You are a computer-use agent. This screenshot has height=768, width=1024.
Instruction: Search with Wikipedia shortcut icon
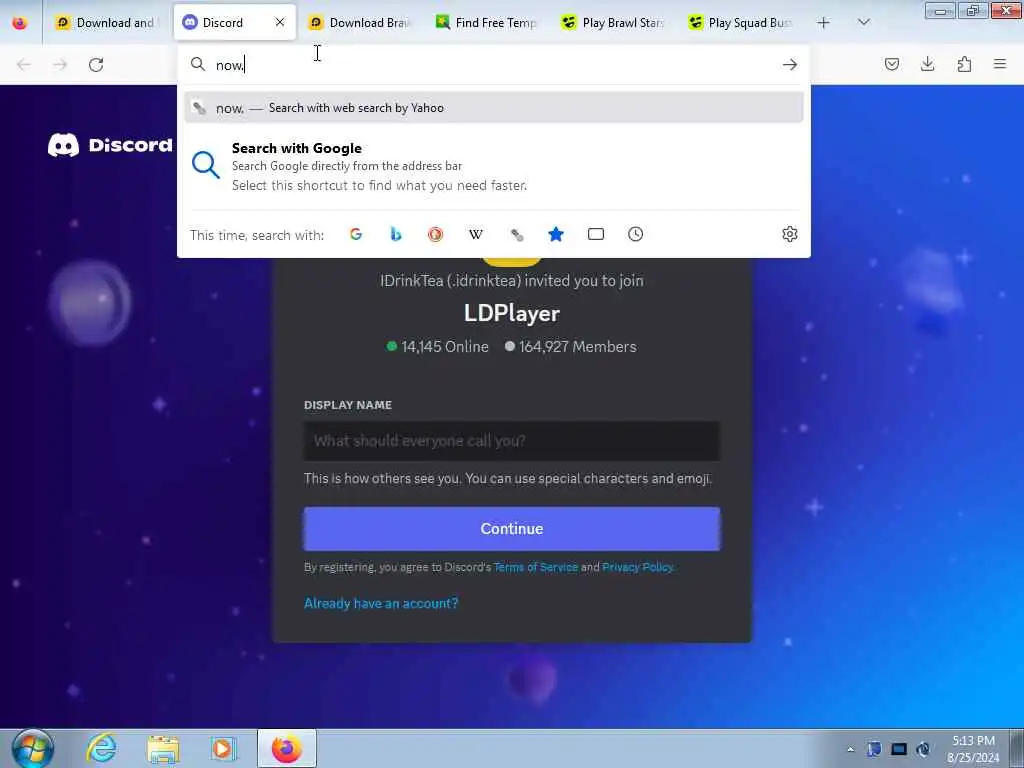(x=476, y=234)
